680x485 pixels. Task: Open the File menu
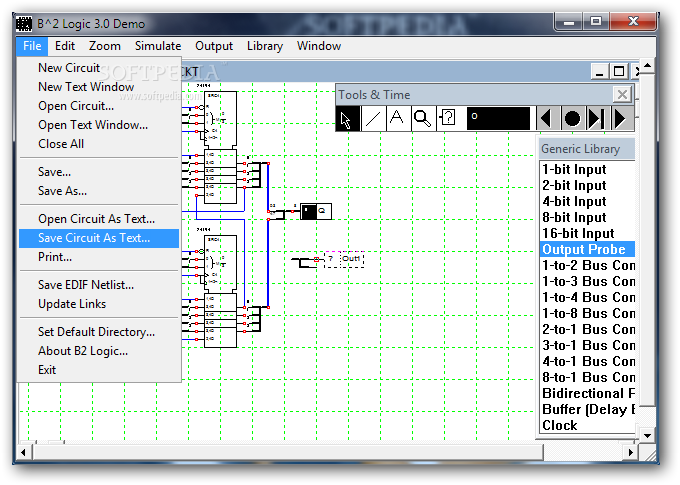click(x=32, y=46)
